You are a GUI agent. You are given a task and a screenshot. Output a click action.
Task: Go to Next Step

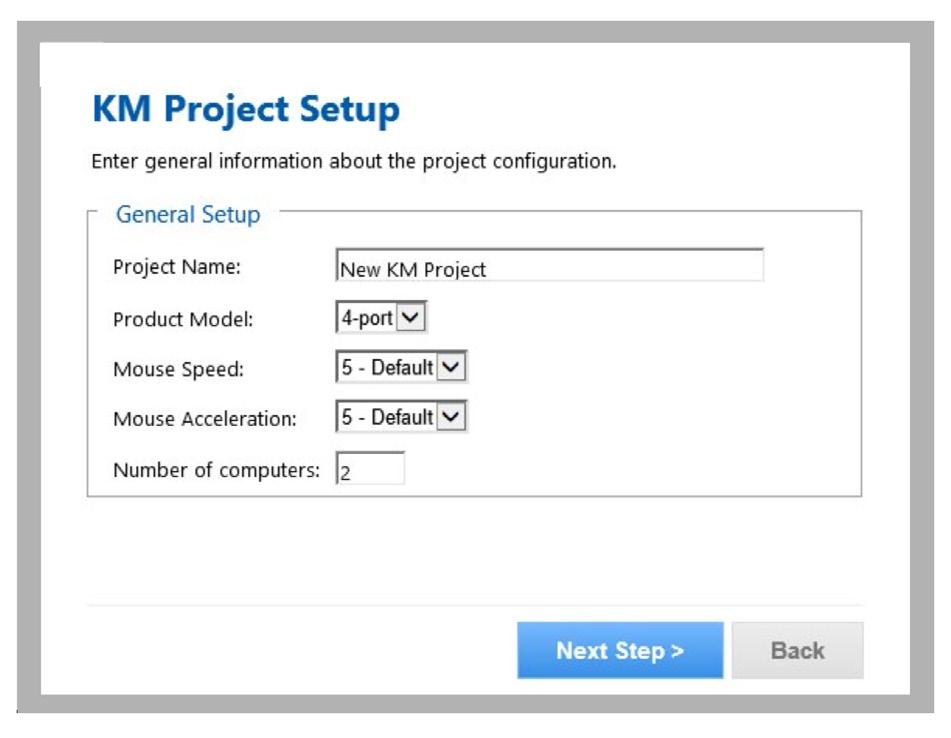[x=620, y=650]
